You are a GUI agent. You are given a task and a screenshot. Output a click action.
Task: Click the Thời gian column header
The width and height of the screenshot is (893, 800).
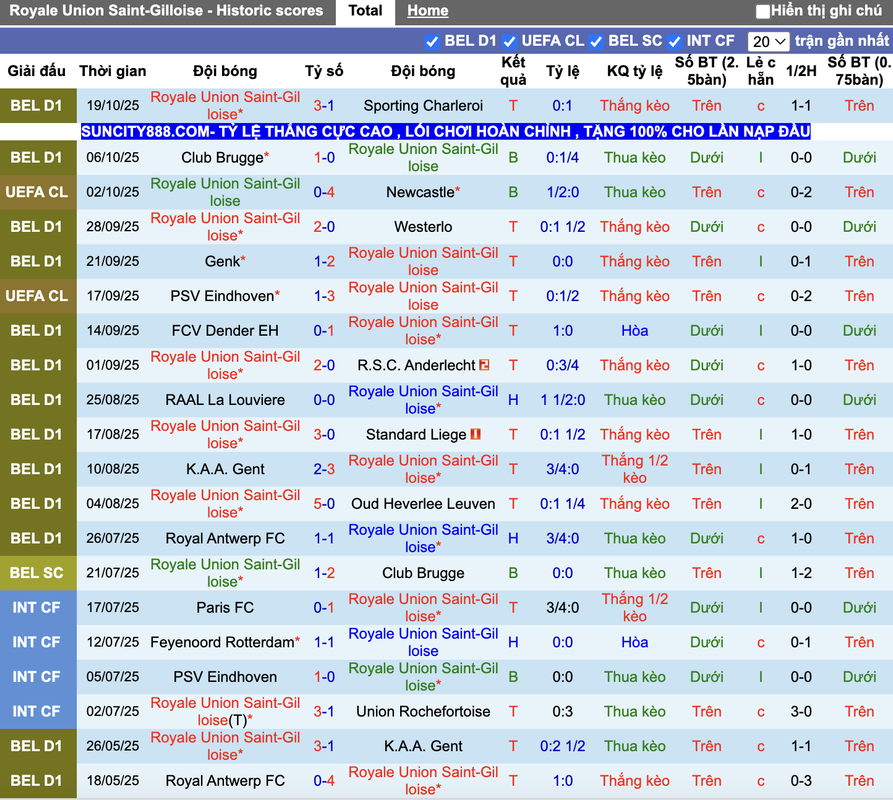pyautogui.click(x=113, y=71)
